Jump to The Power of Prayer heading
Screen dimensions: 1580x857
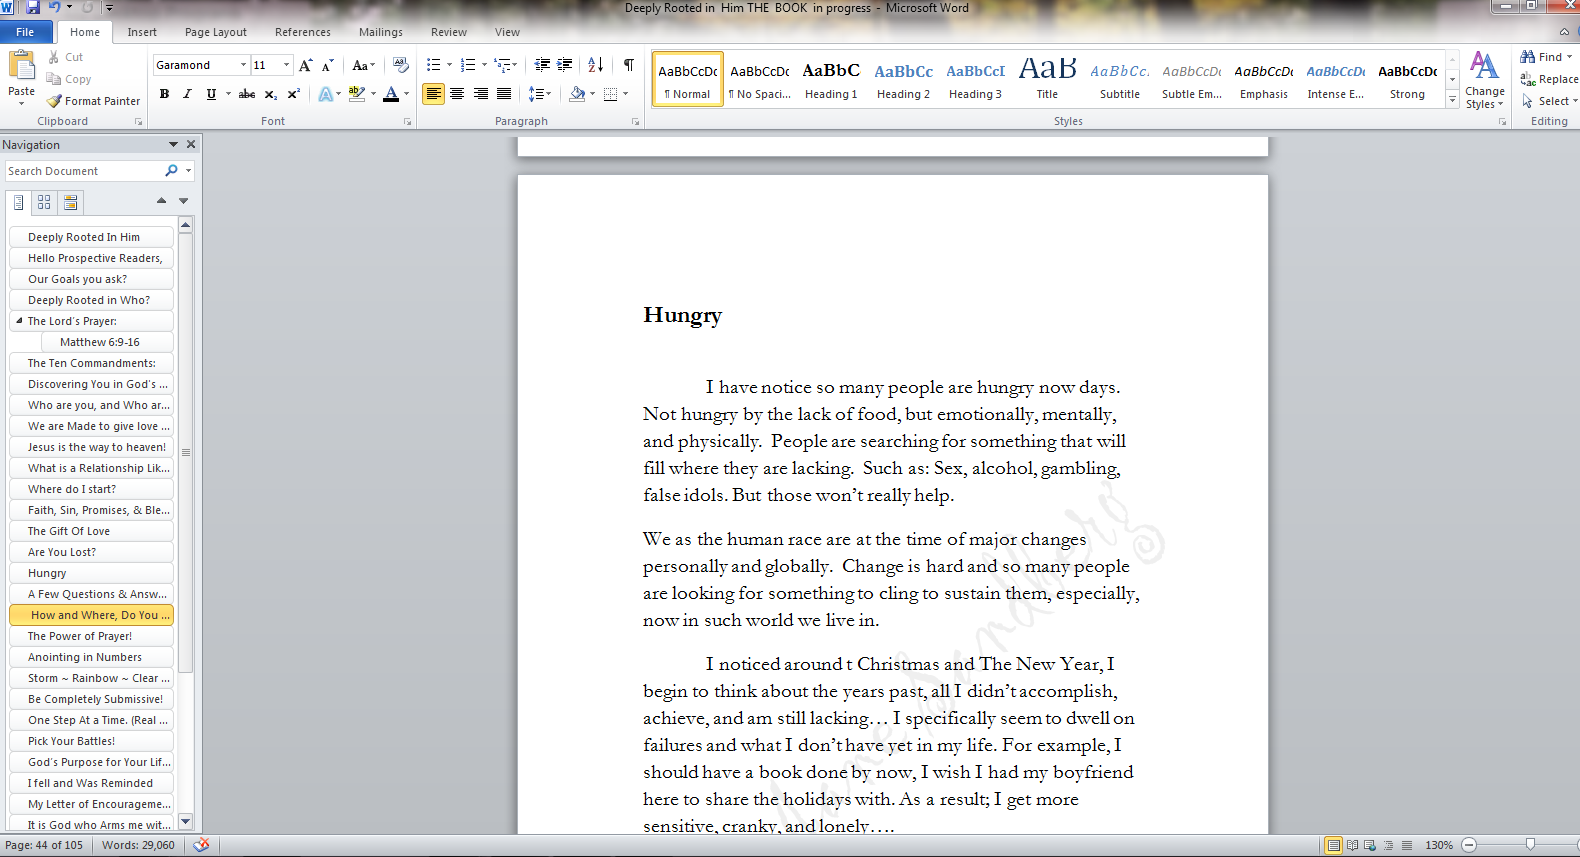(80, 636)
